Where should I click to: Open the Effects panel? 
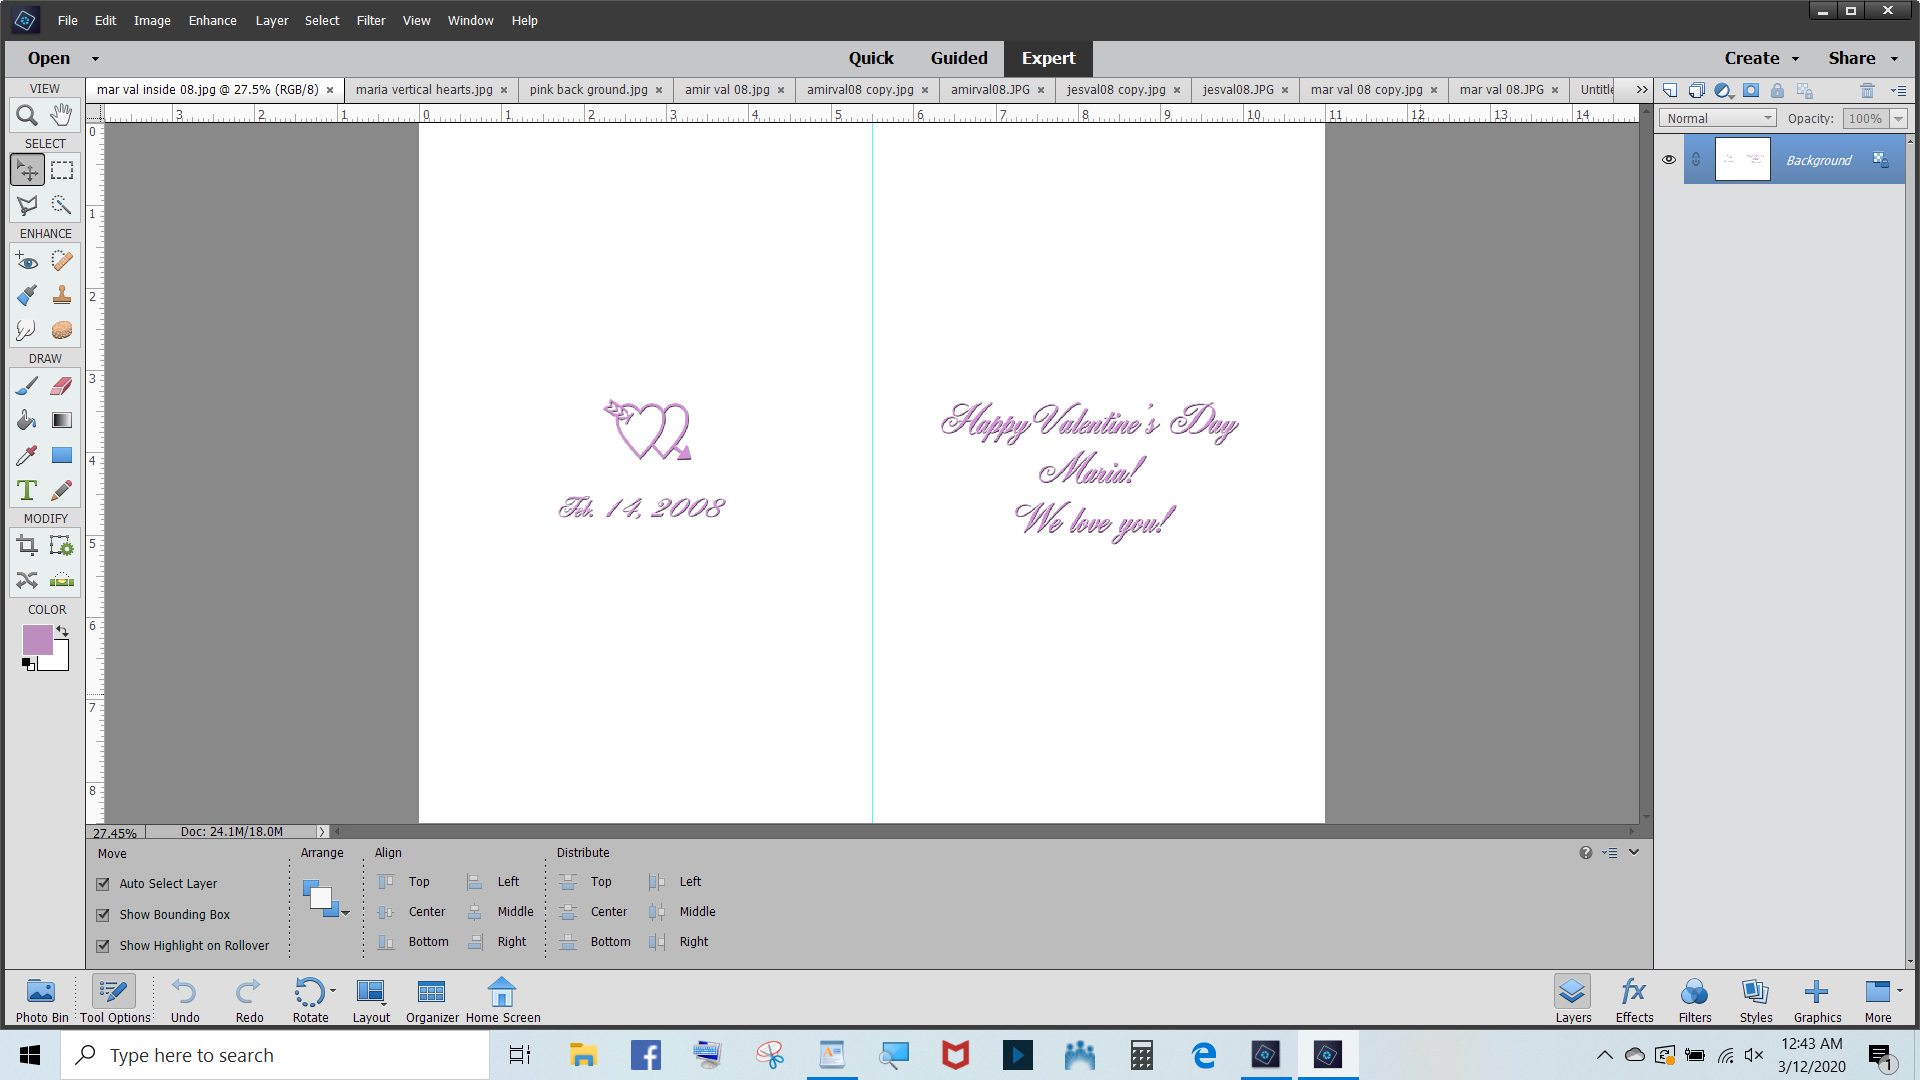(x=1634, y=998)
